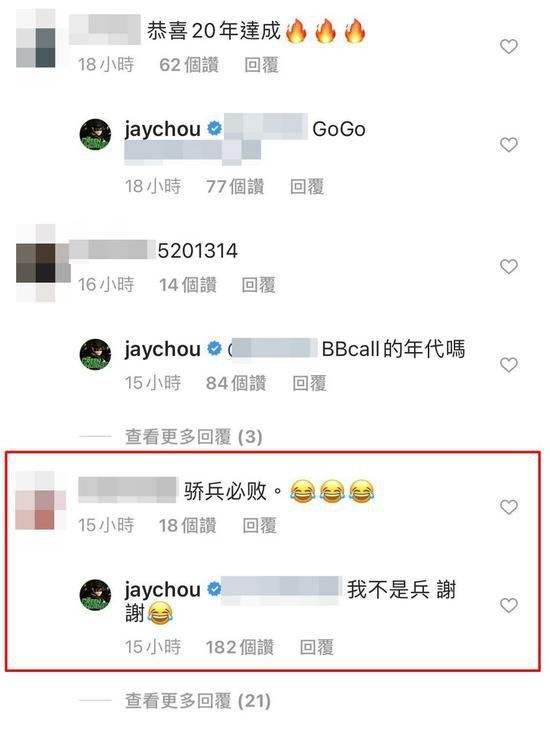Reply to the 骄兵必败 comment

click(259, 525)
